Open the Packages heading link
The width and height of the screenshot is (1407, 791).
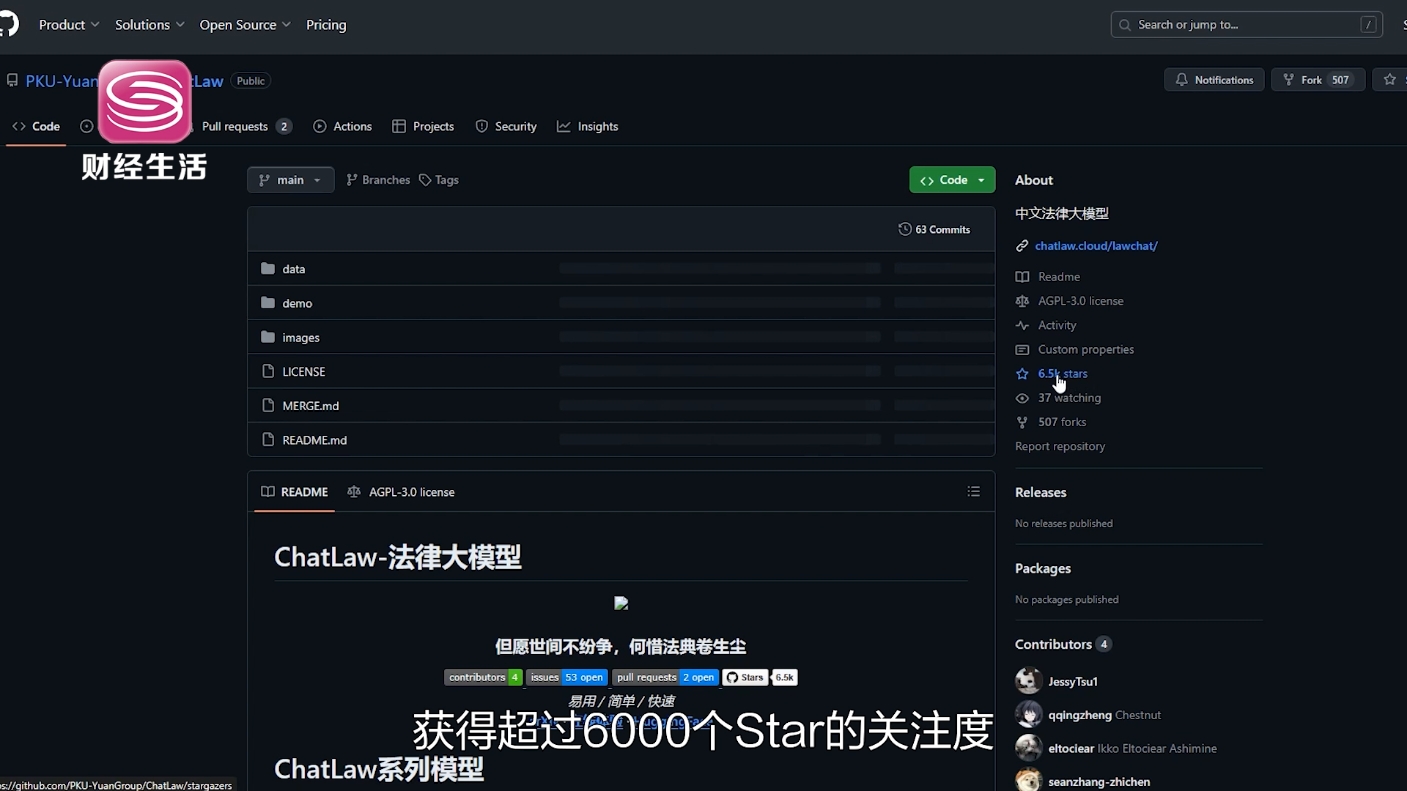tap(1043, 568)
